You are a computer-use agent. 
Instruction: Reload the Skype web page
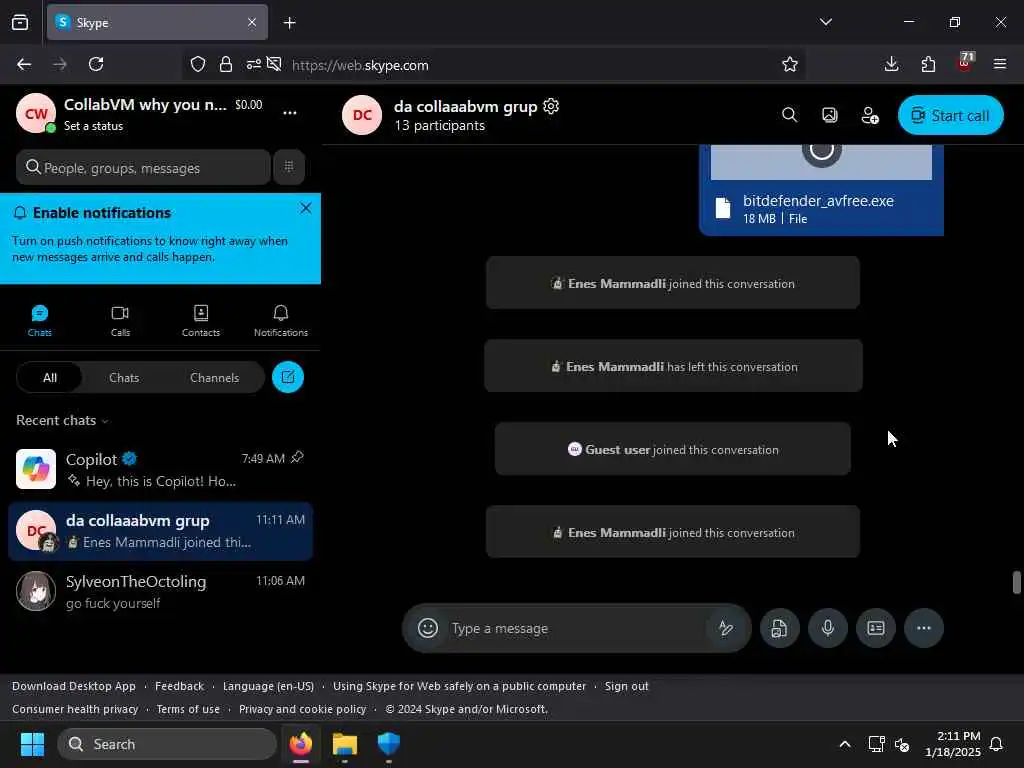[96, 64]
